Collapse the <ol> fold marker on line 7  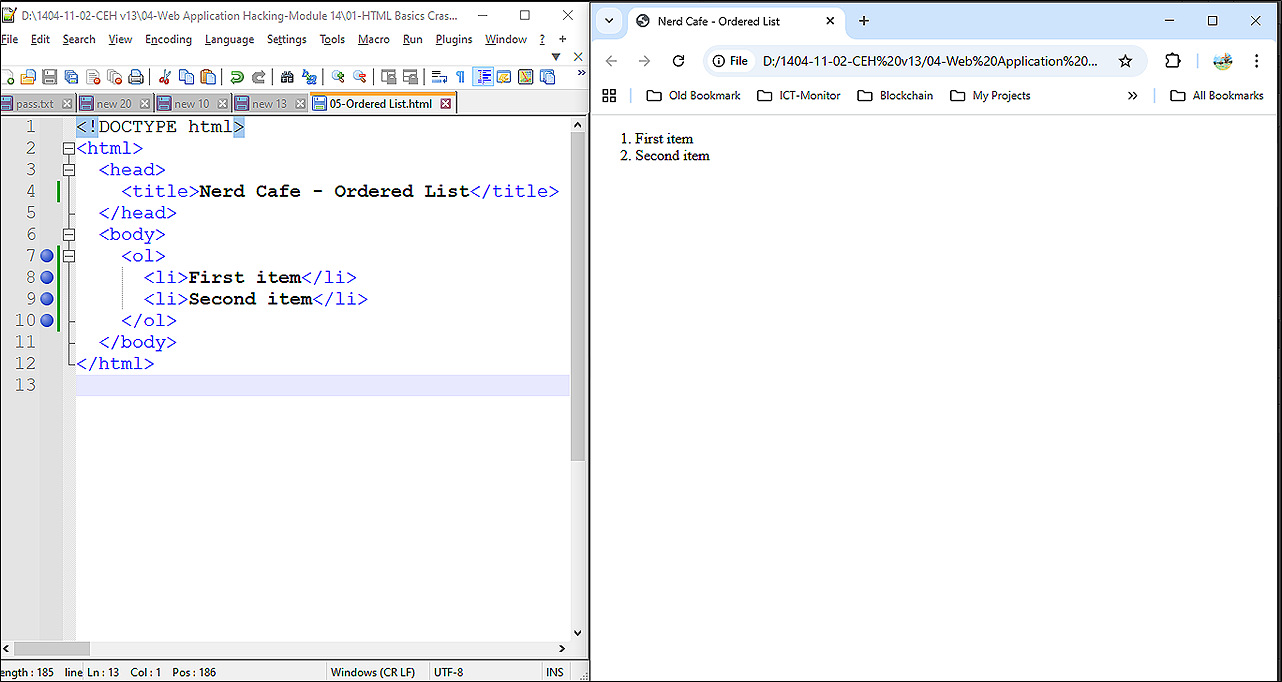tap(69, 256)
